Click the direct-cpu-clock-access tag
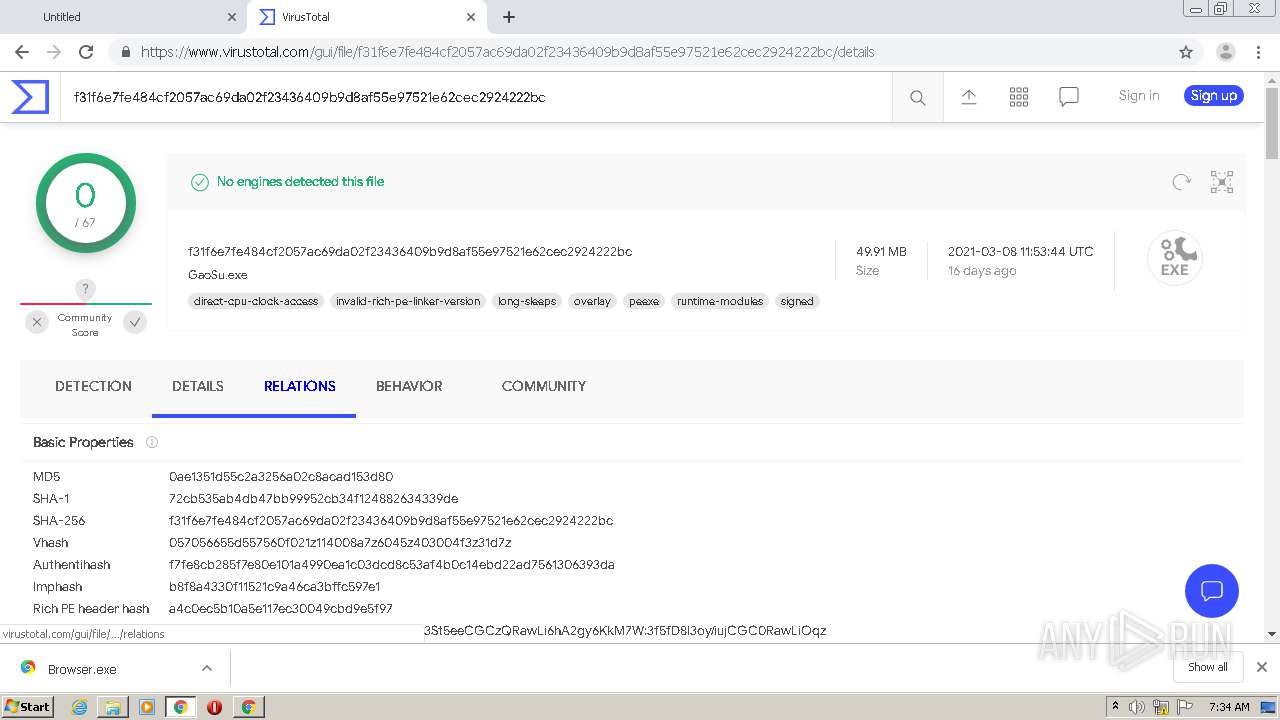The width and height of the screenshot is (1280, 720). 256,301
